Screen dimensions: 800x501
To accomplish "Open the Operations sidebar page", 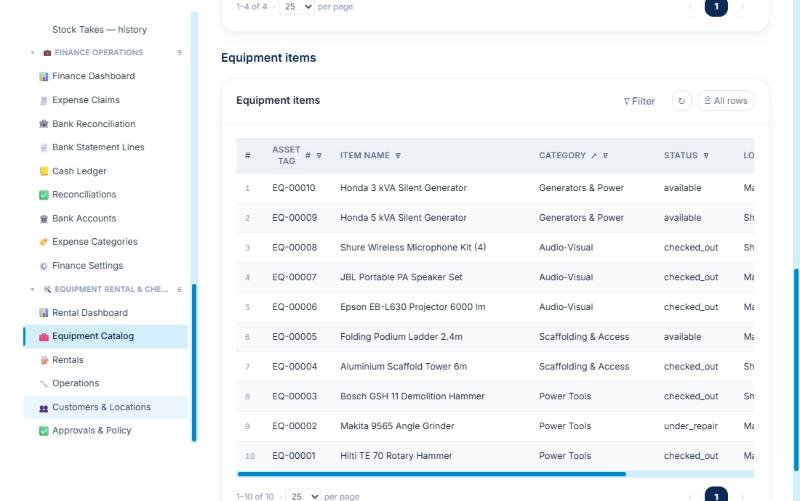I will 76,383.
